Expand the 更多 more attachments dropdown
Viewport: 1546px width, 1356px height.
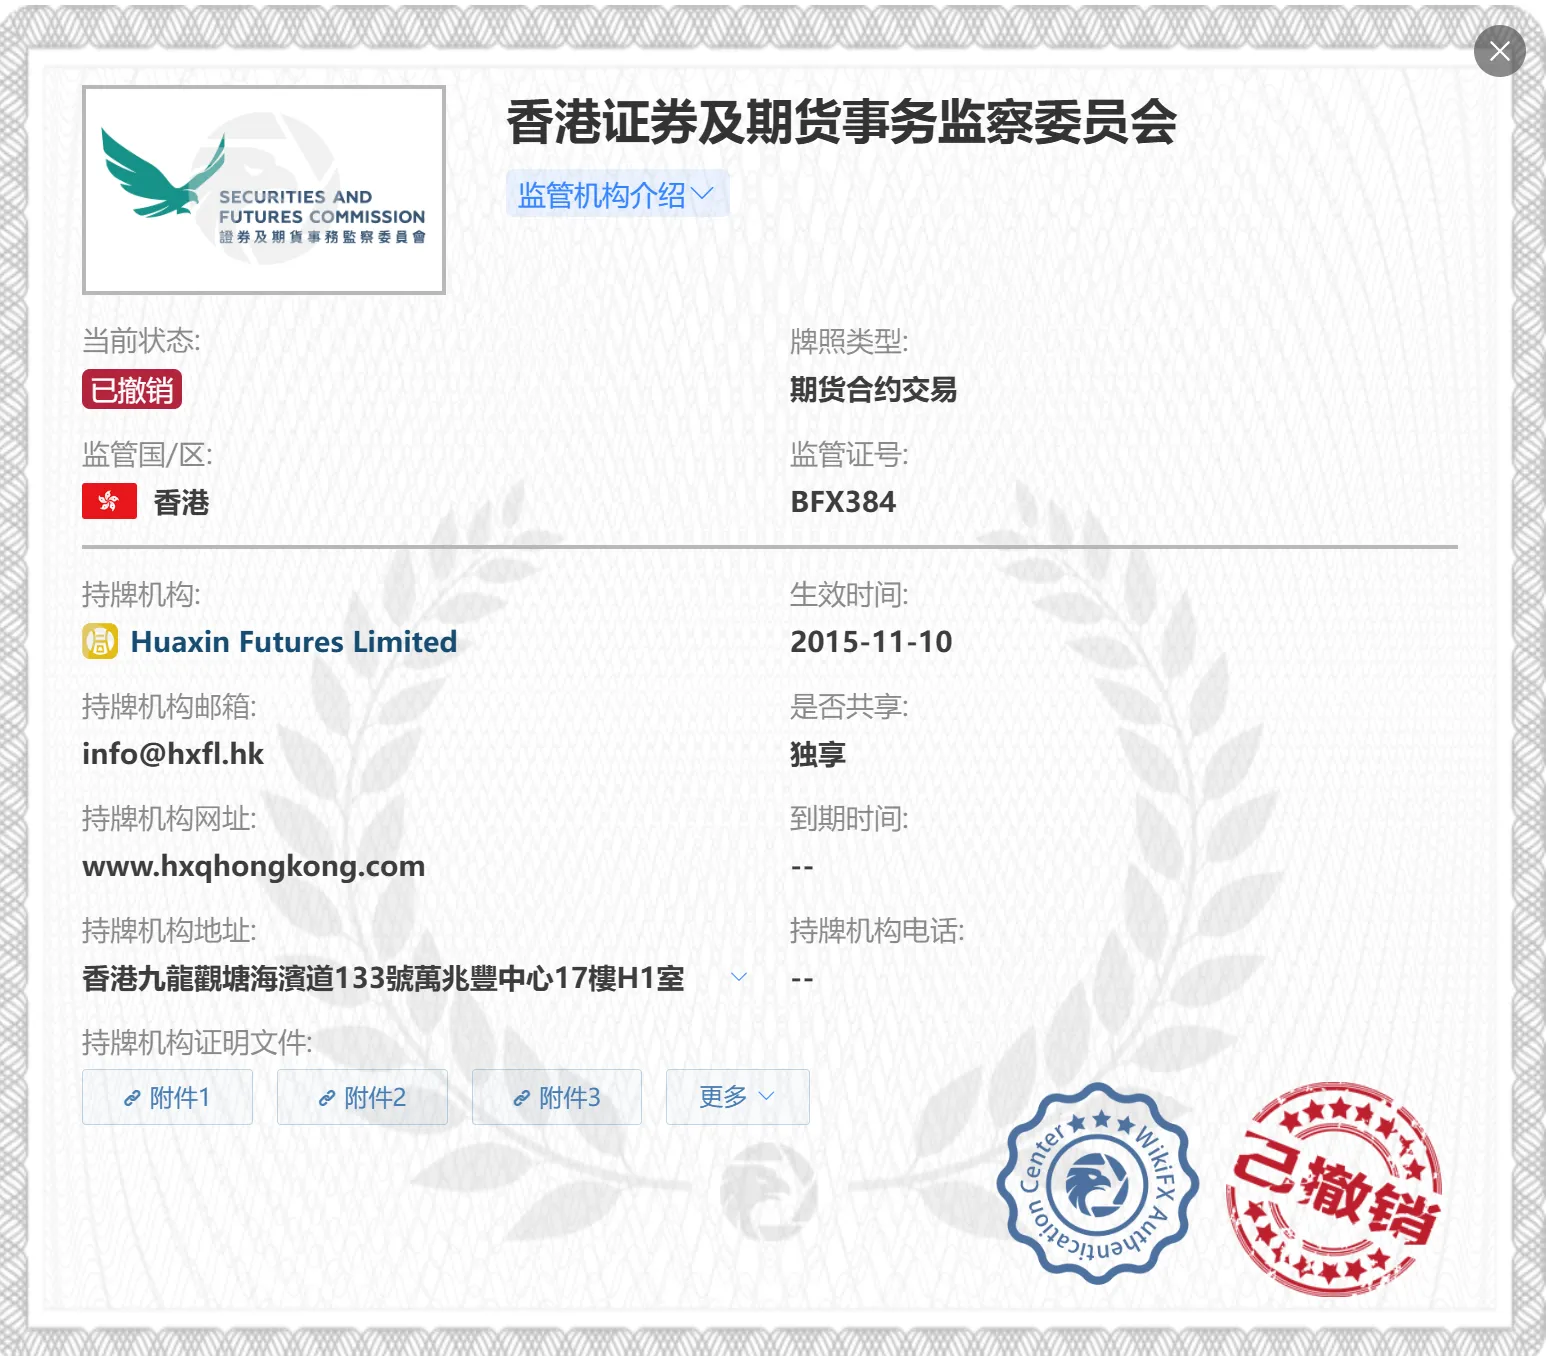[x=738, y=1097]
